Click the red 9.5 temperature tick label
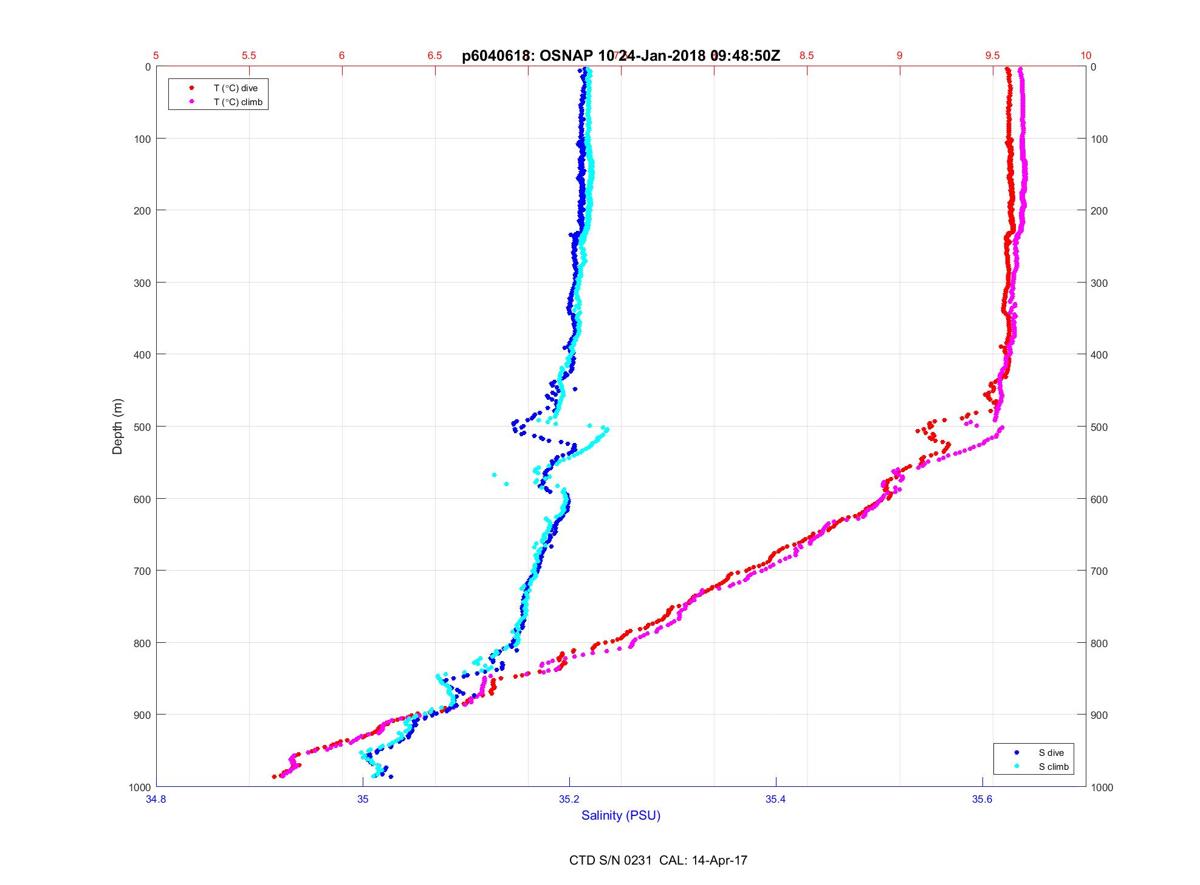The height and width of the screenshot is (885, 1200). click(992, 56)
